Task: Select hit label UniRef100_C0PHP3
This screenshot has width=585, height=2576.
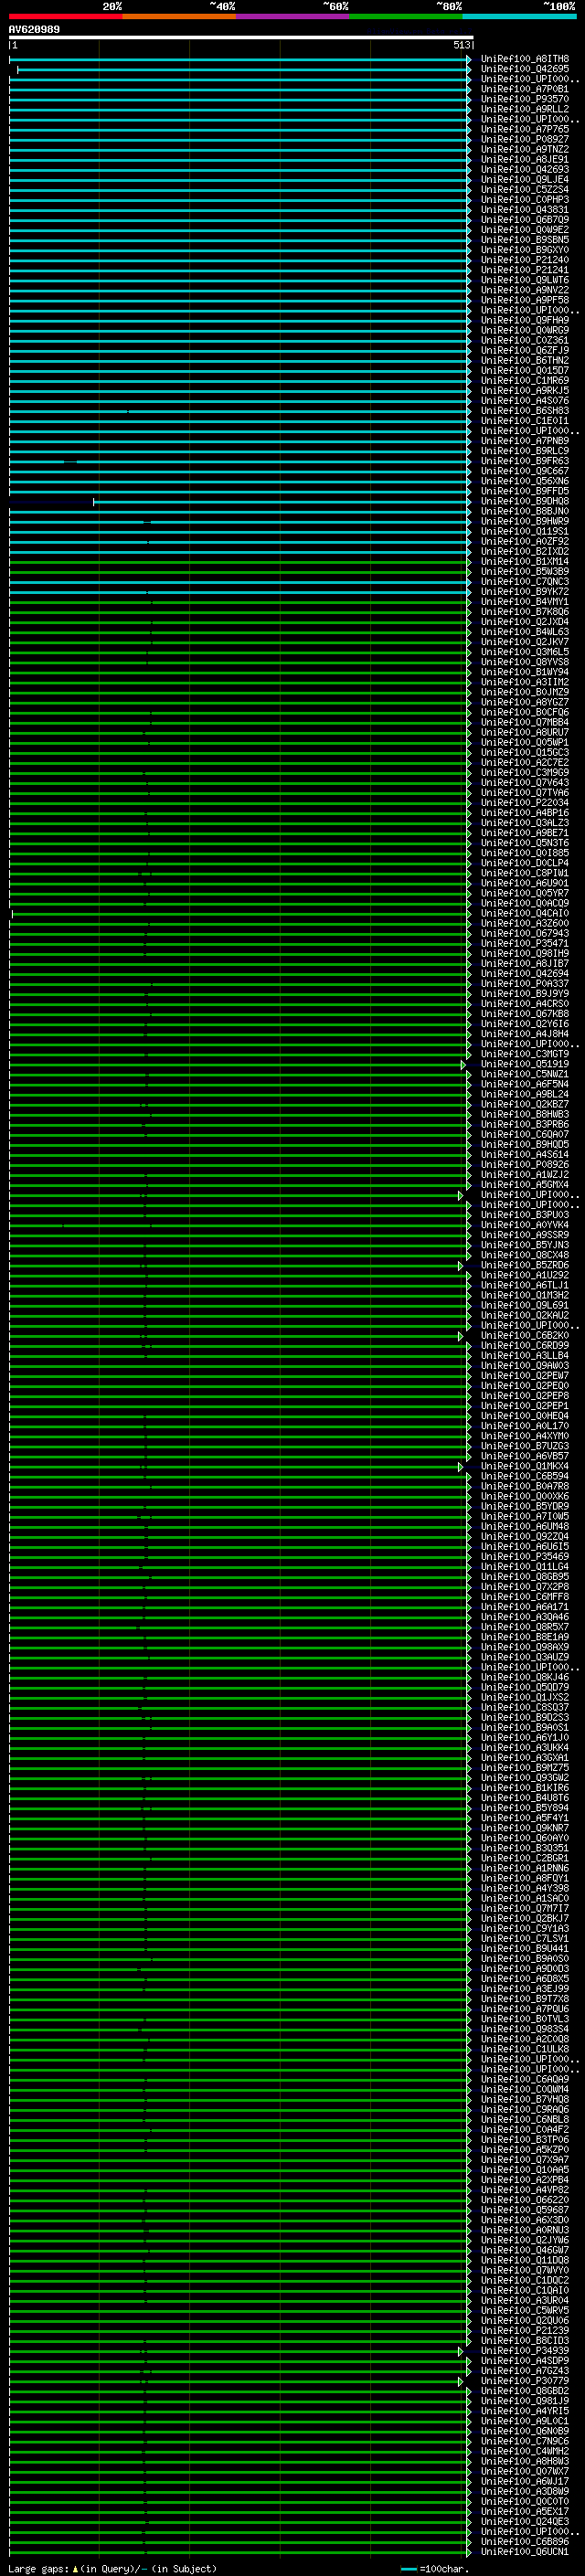Action: (525, 200)
